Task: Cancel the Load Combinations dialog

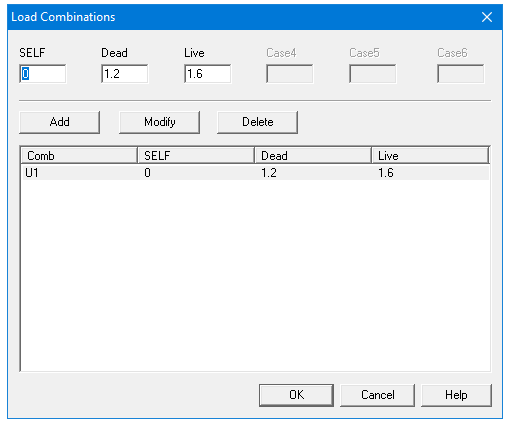Action: click(x=377, y=395)
